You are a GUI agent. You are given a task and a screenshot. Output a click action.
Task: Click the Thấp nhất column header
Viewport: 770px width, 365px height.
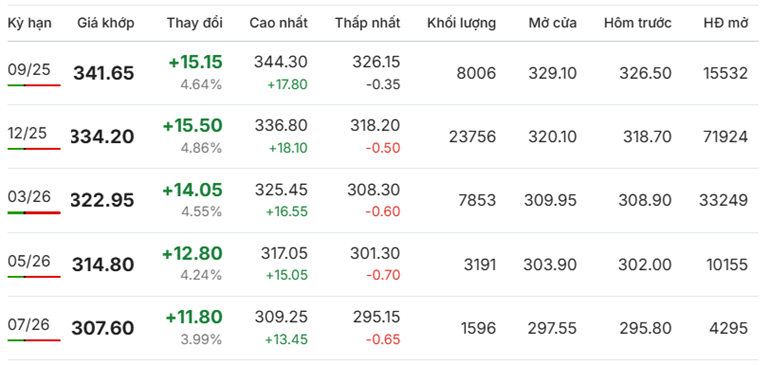368,23
